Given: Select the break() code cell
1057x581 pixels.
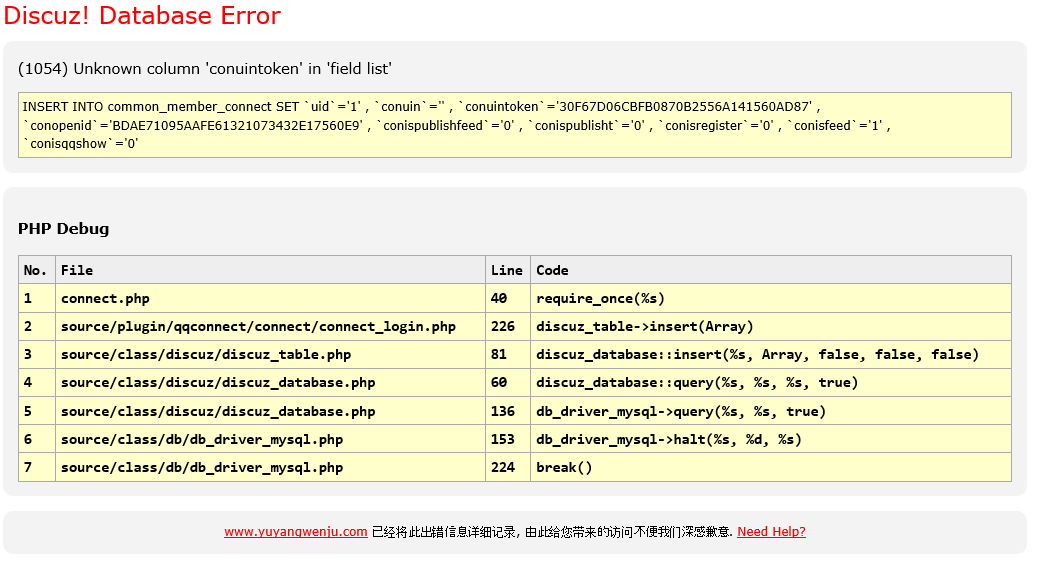Looking at the screenshot, I should click(771, 467).
